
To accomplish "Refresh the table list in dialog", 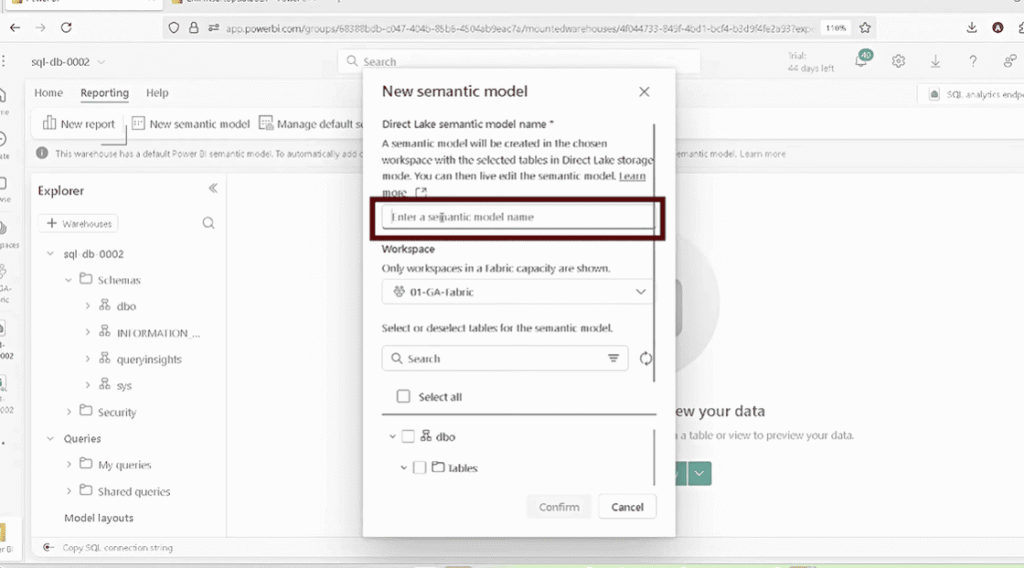I will click(x=645, y=358).
